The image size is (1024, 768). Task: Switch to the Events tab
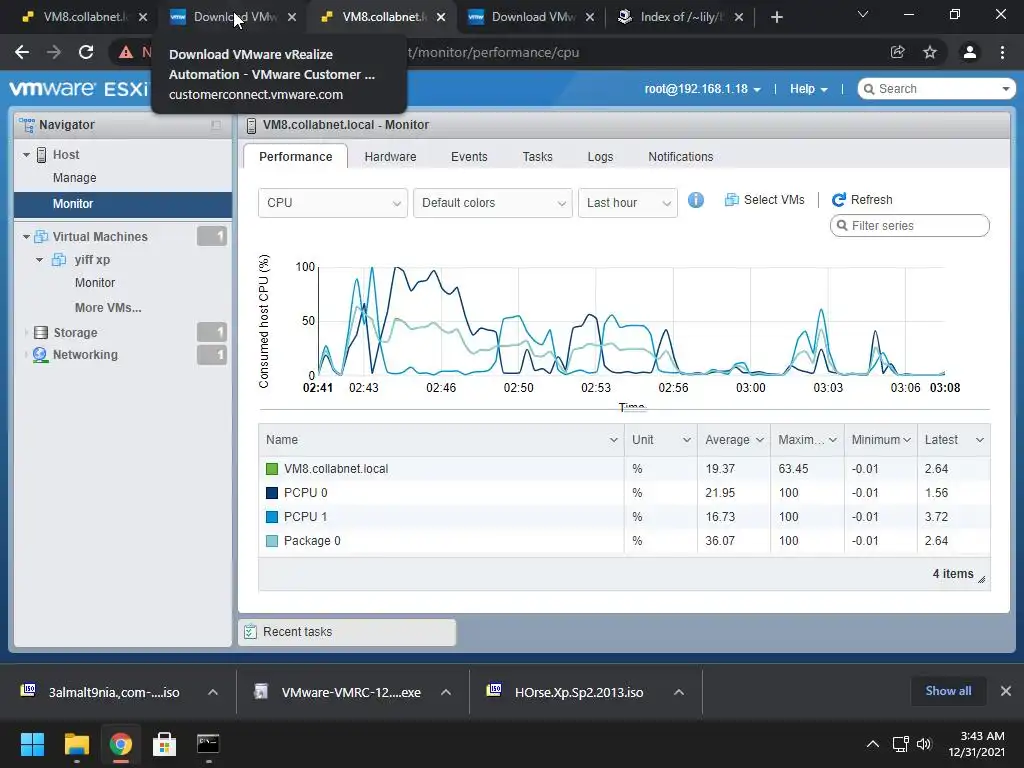469,157
